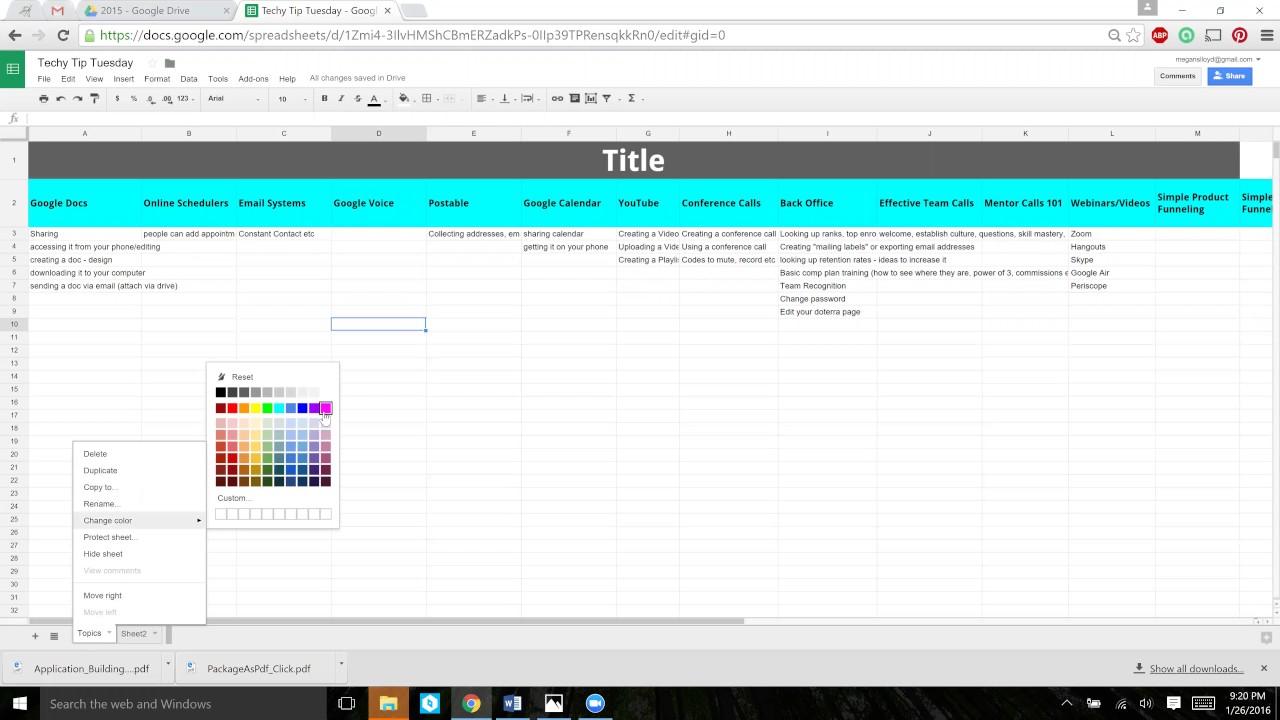Decrease decimal places icon
Viewport: 1280px width, 720px height.
(x=150, y=98)
